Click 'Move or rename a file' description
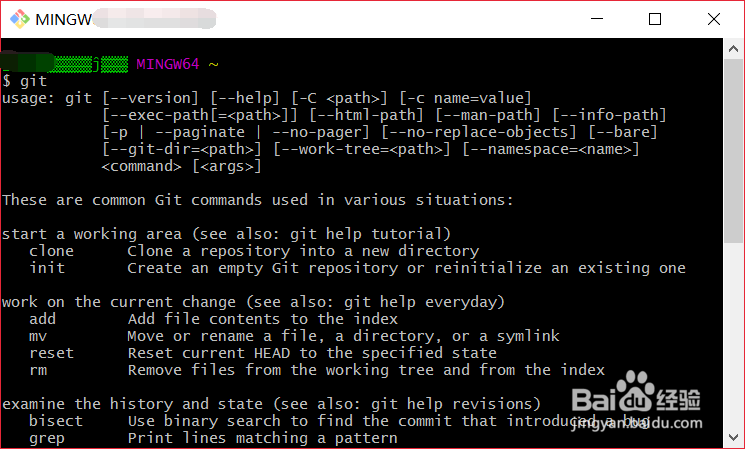745x449 pixels. click(x=344, y=336)
